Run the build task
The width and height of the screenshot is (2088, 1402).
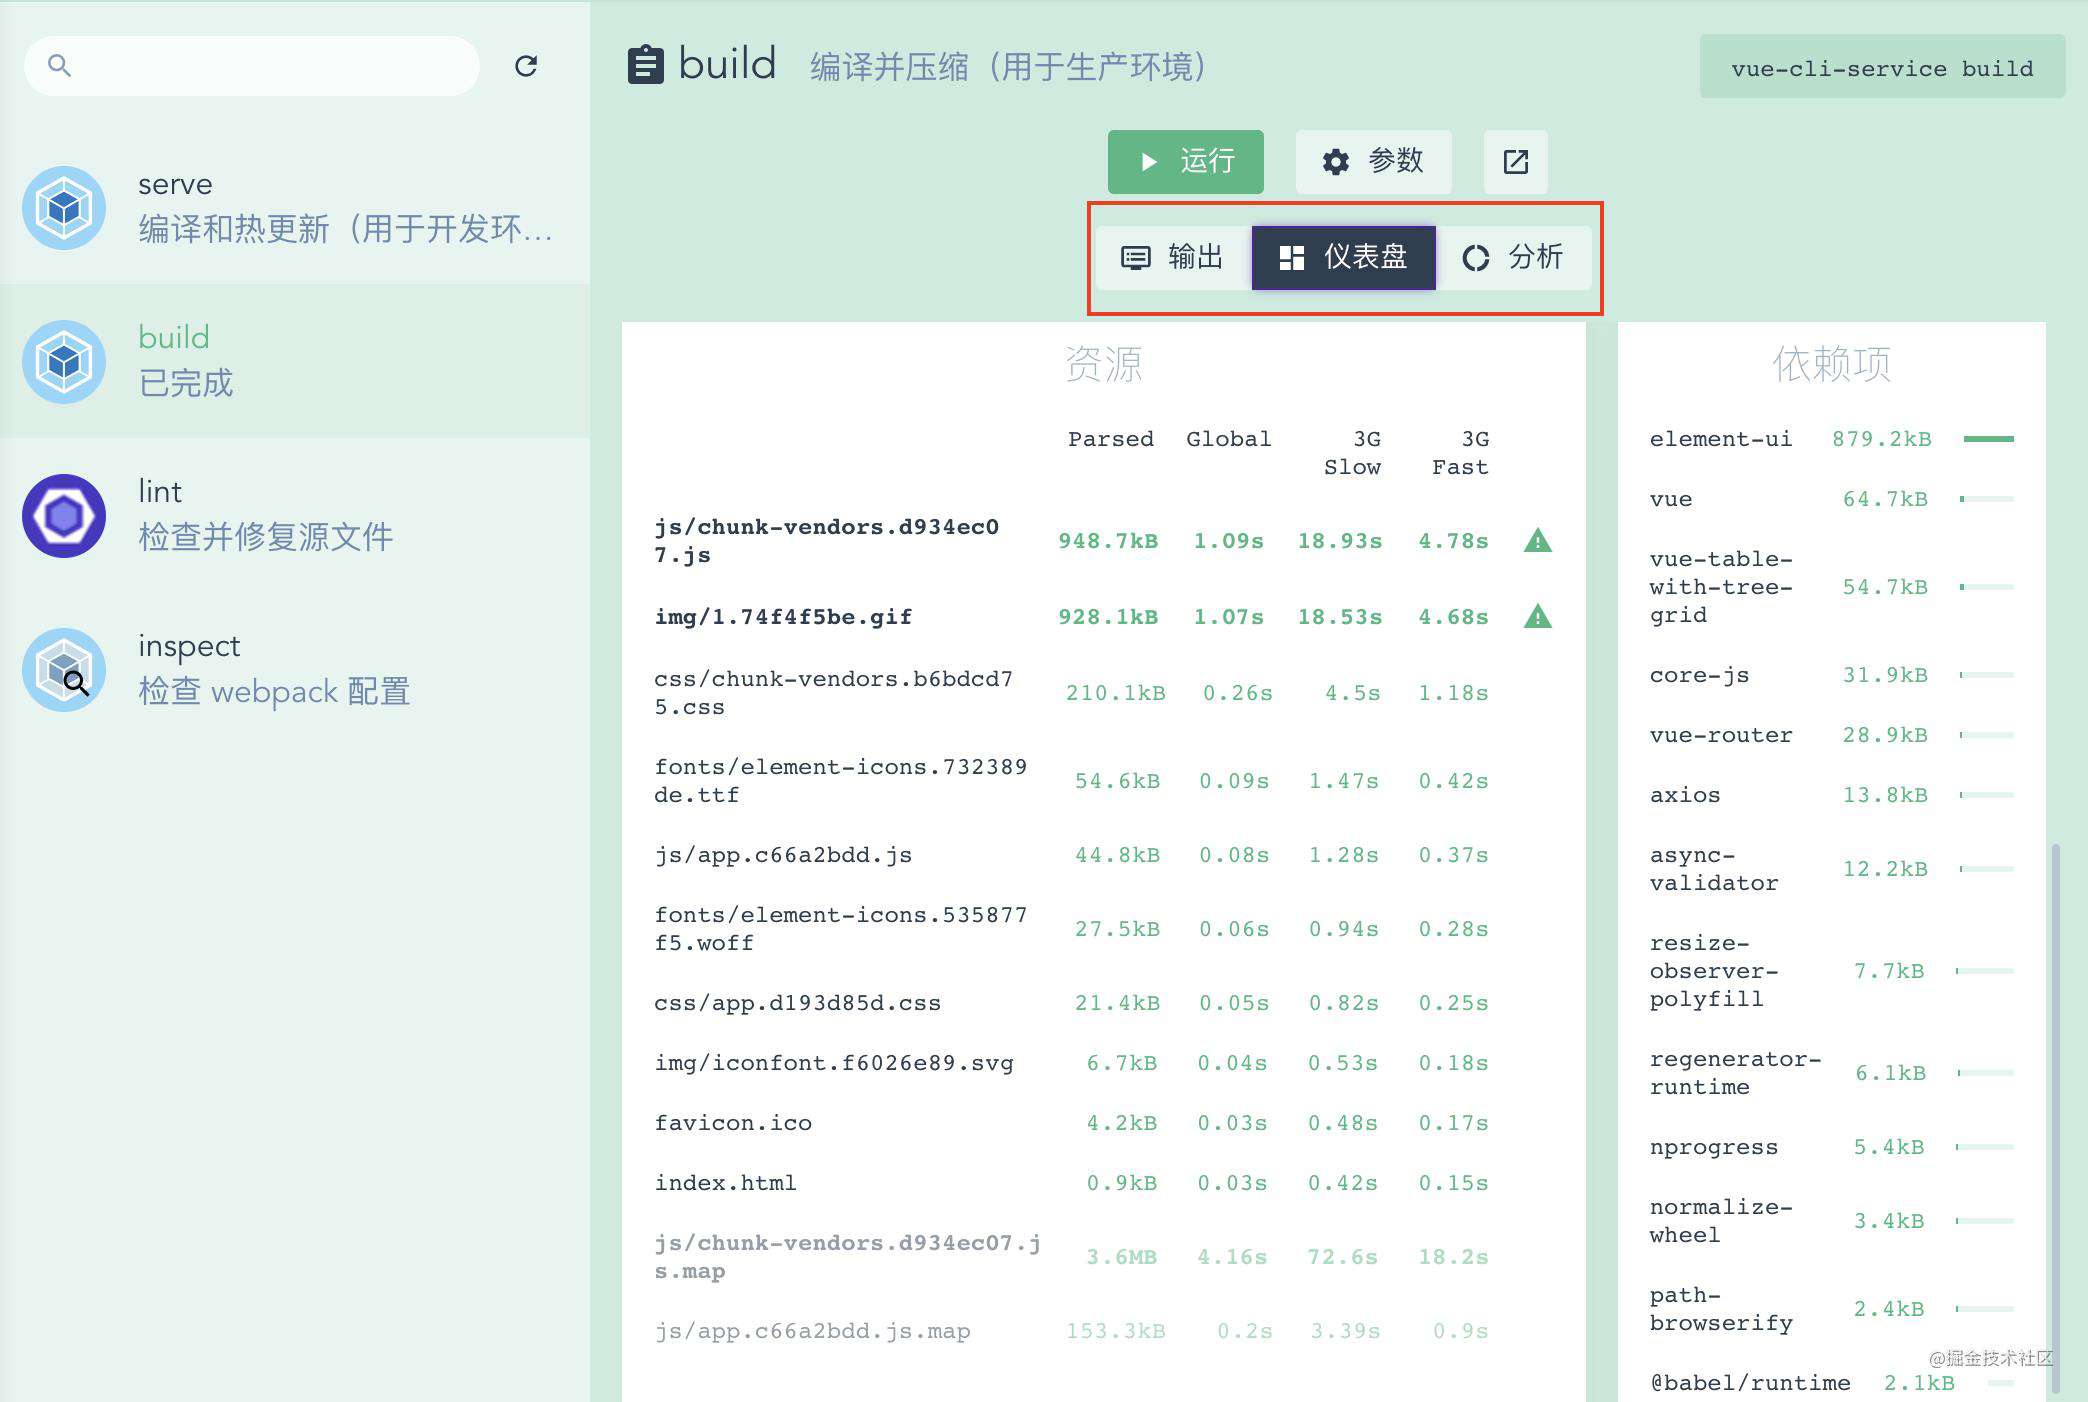pos(1186,162)
